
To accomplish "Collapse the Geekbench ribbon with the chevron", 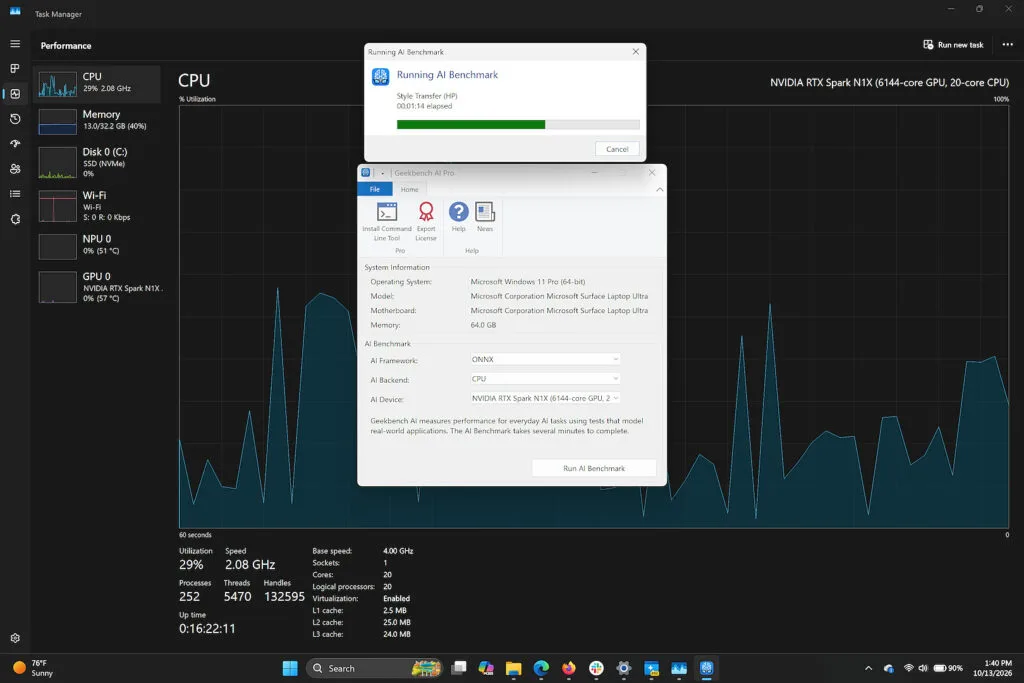I will (660, 189).
